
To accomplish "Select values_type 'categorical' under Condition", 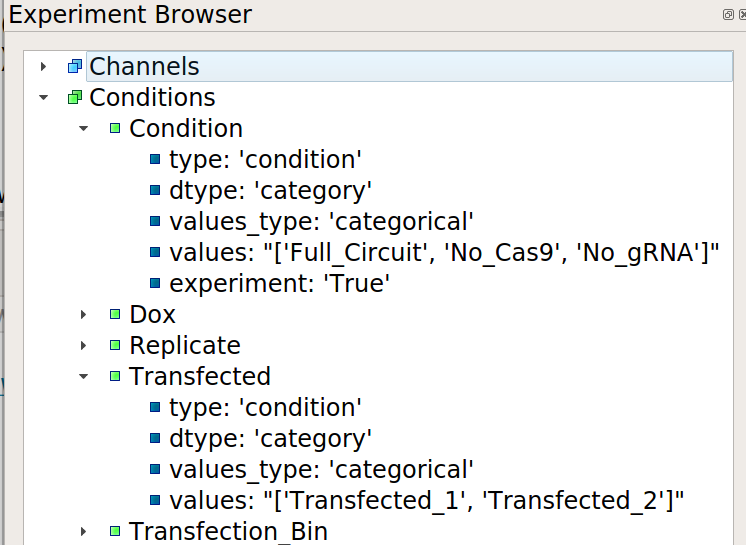I will point(321,221).
